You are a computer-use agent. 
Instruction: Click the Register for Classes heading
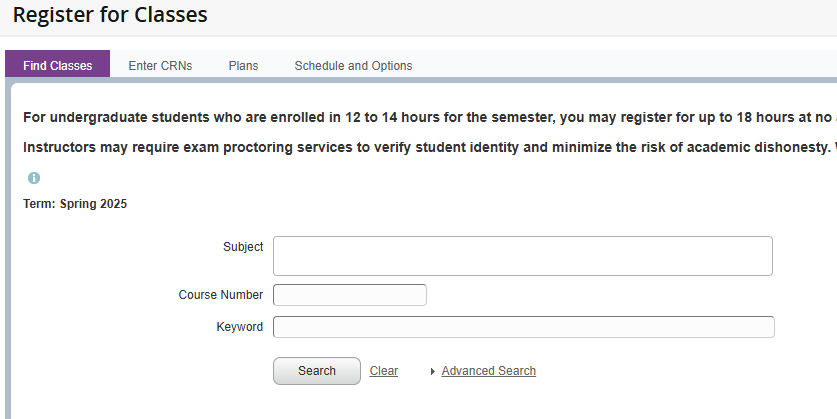[110, 15]
